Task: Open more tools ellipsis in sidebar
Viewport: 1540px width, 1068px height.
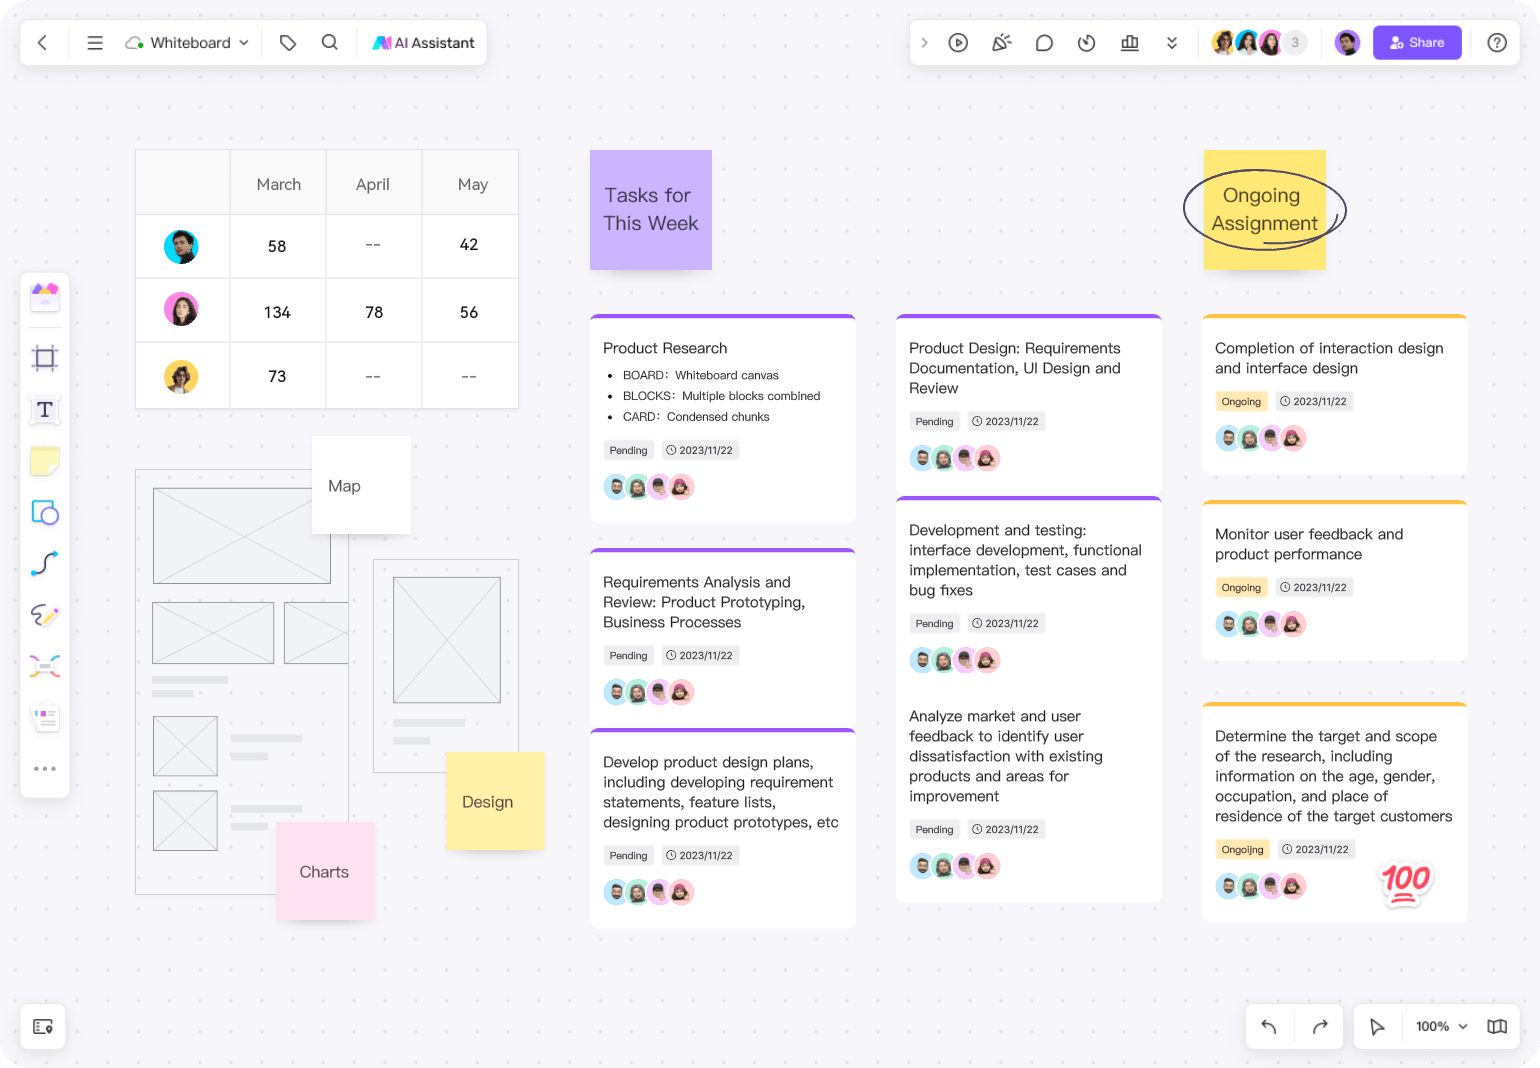Action: coord(45,769)
